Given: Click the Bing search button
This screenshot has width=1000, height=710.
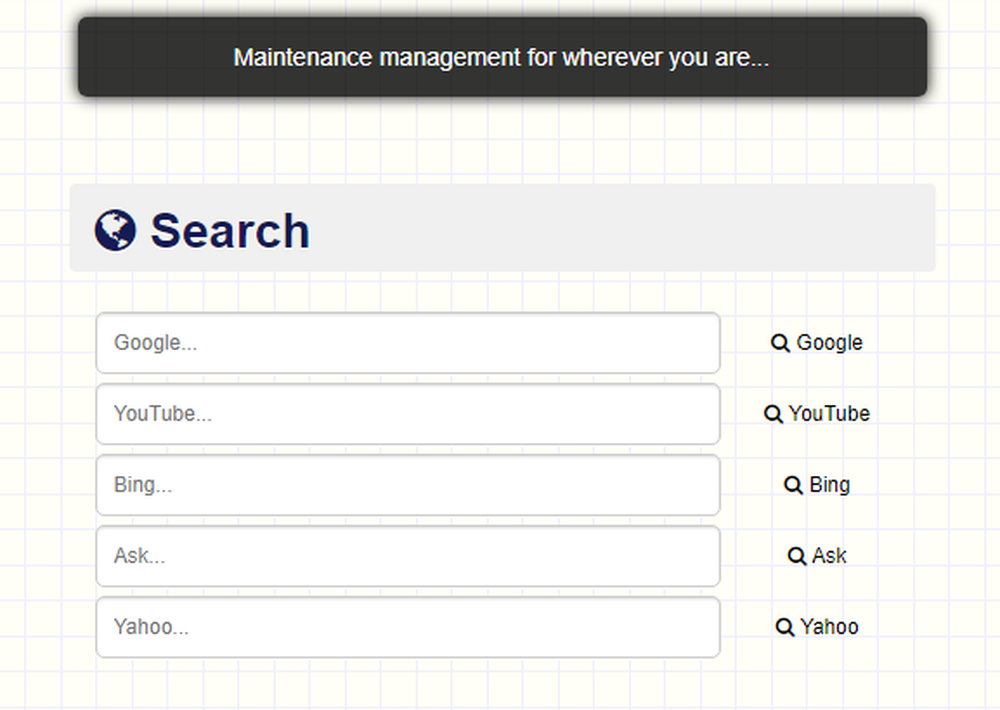Looking at the screenshot, I should tap(817, 485).
